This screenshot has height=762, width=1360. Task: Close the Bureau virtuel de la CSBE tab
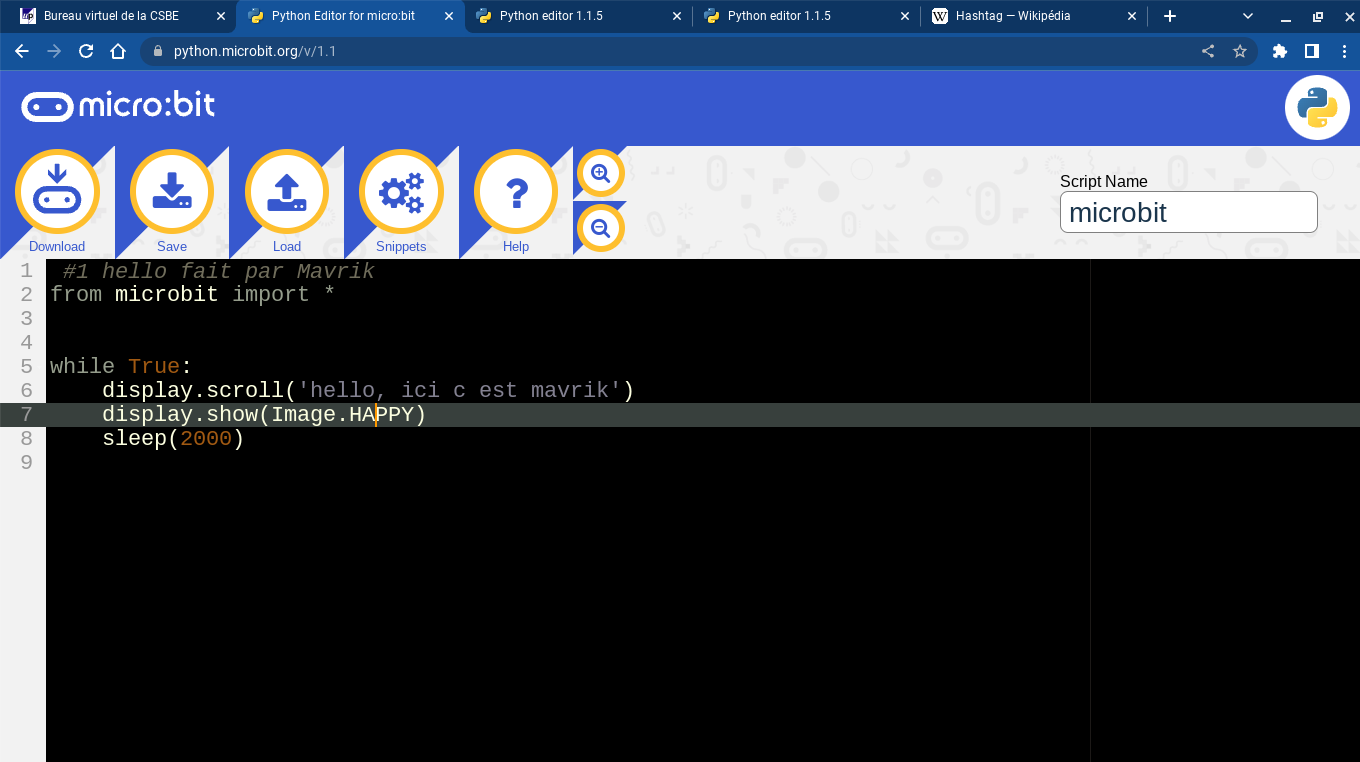coord(220,16)
